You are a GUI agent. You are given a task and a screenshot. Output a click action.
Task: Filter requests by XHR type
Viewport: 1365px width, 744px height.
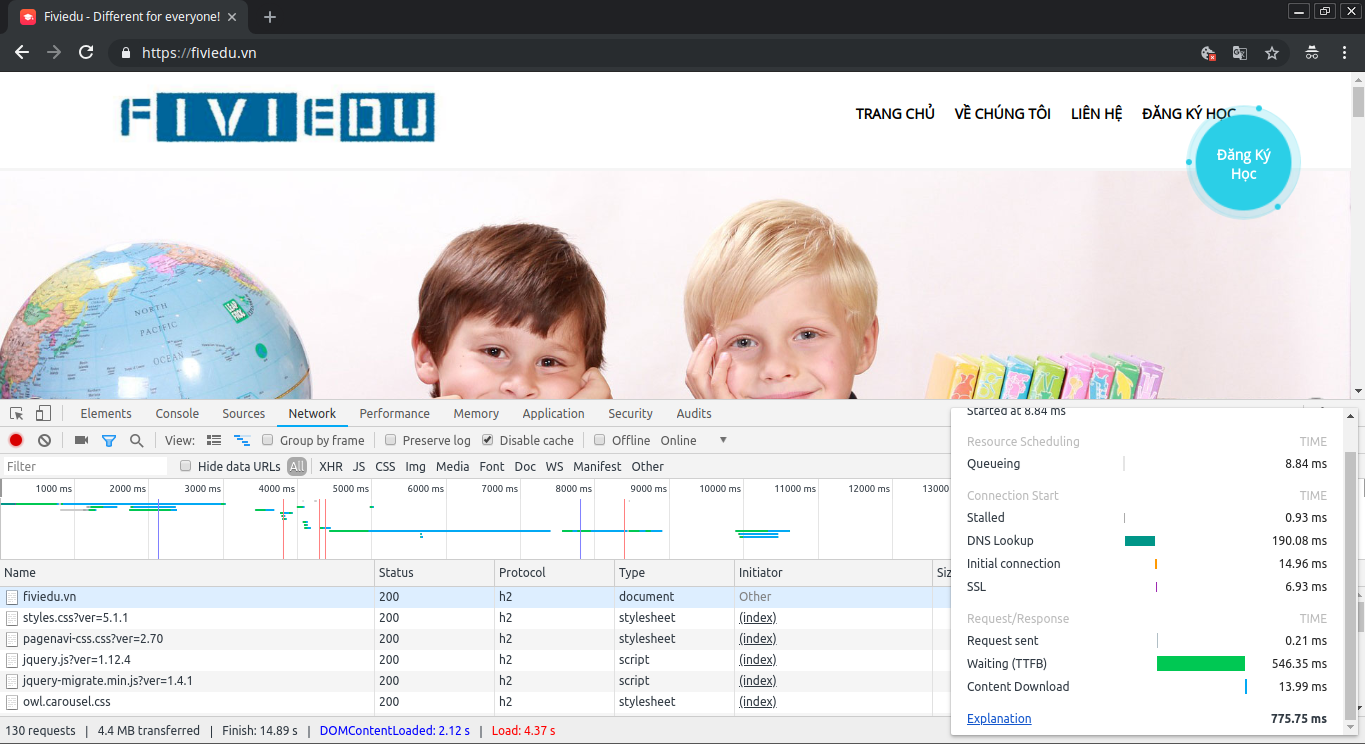tap(331, 467)
